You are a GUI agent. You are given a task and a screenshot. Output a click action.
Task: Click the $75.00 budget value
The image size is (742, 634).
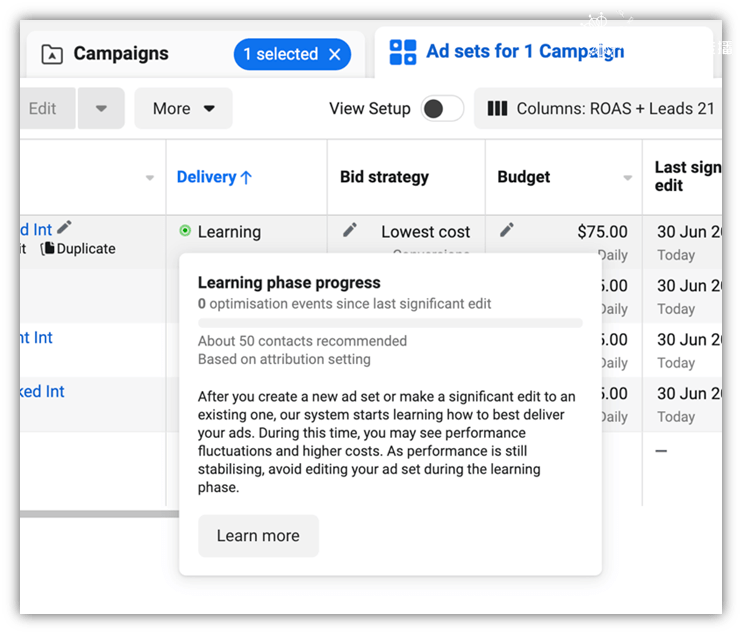click(x=602, y=232)
